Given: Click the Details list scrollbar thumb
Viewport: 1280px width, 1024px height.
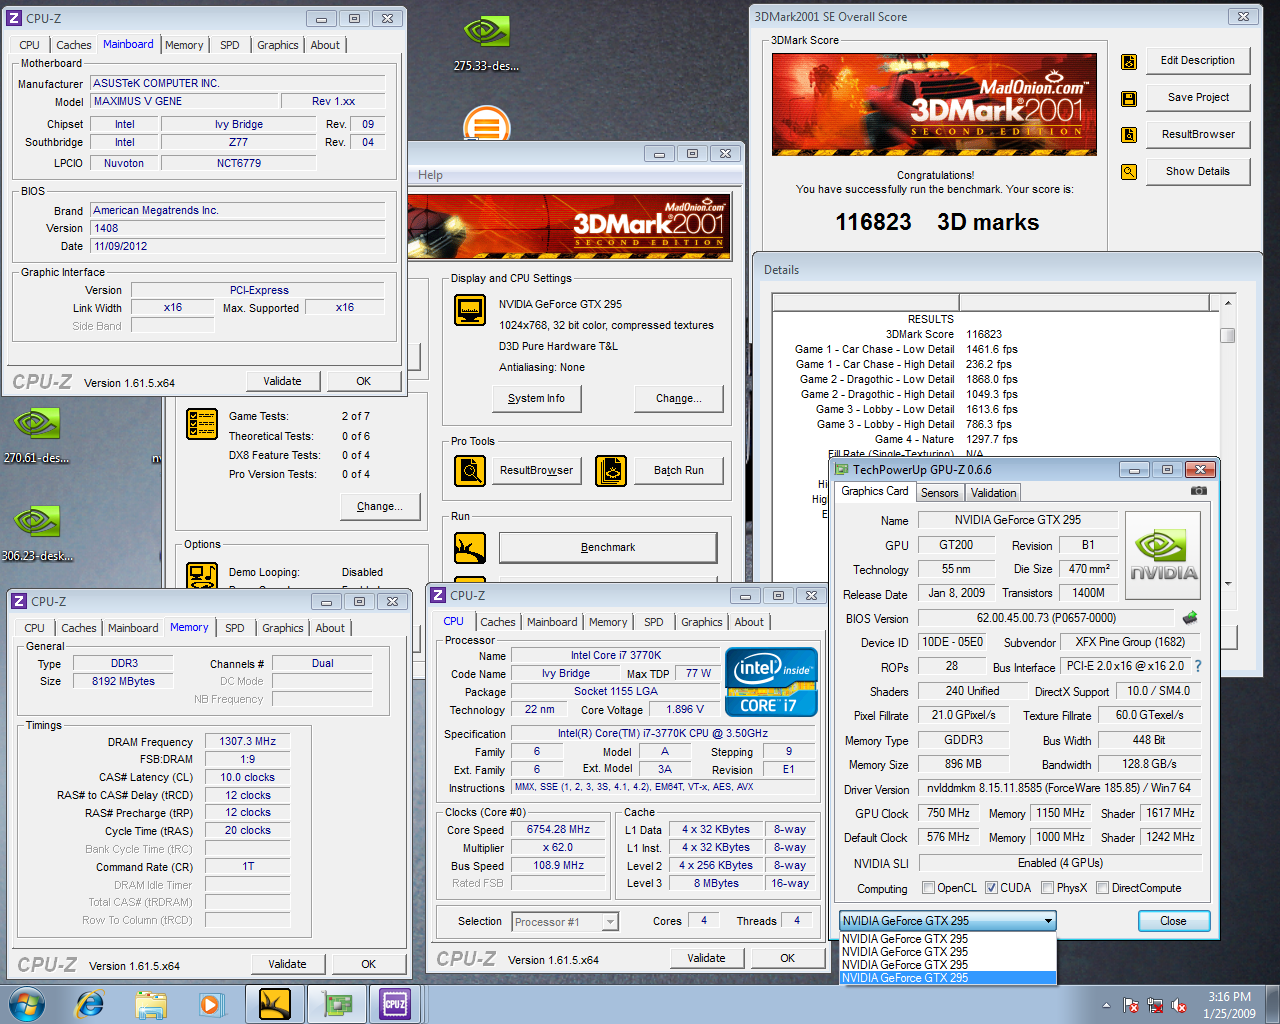Looking at the screenshot, I should [x=1227, y=336].
